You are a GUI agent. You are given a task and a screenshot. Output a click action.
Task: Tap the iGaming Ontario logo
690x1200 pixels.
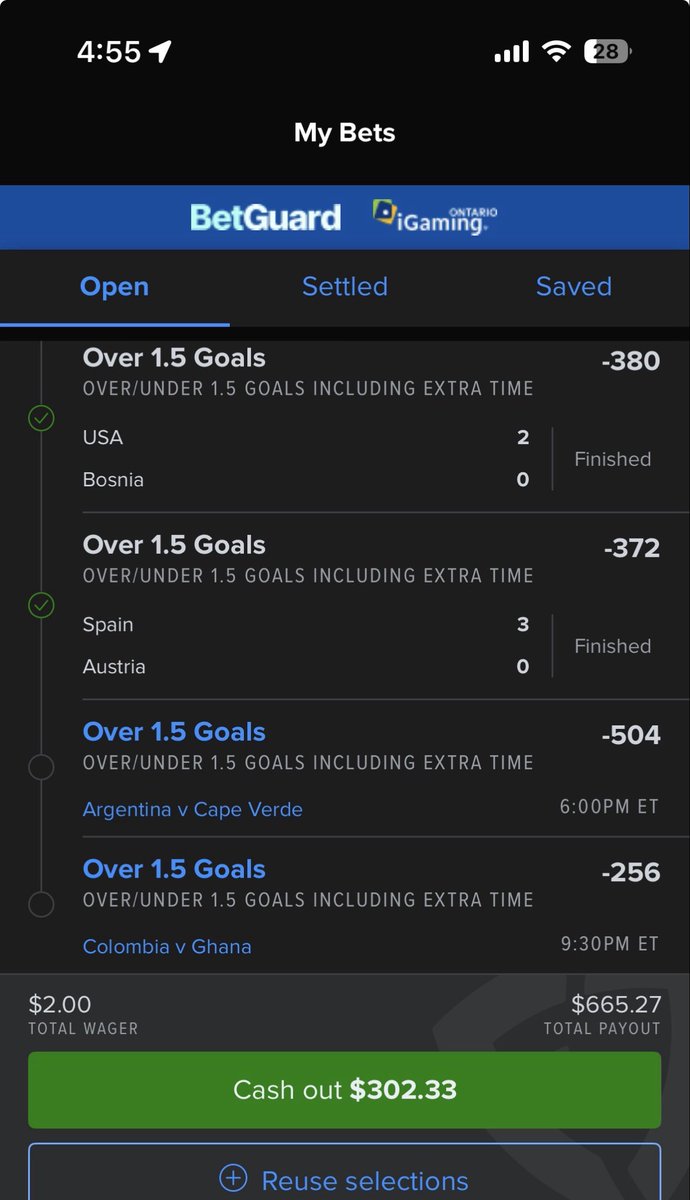coord(435,216)
